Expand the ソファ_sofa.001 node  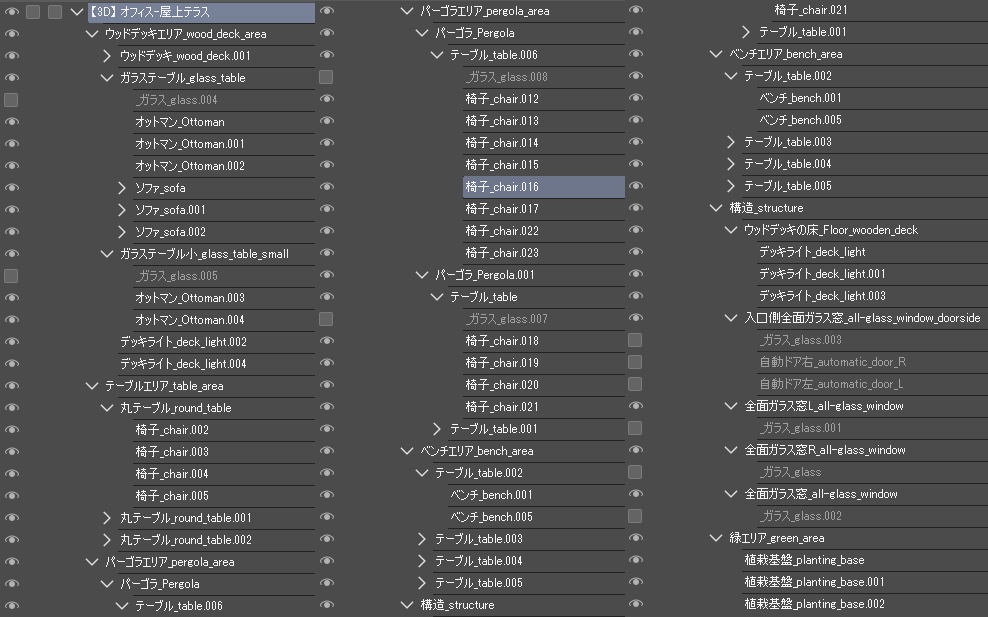[122, 210]
